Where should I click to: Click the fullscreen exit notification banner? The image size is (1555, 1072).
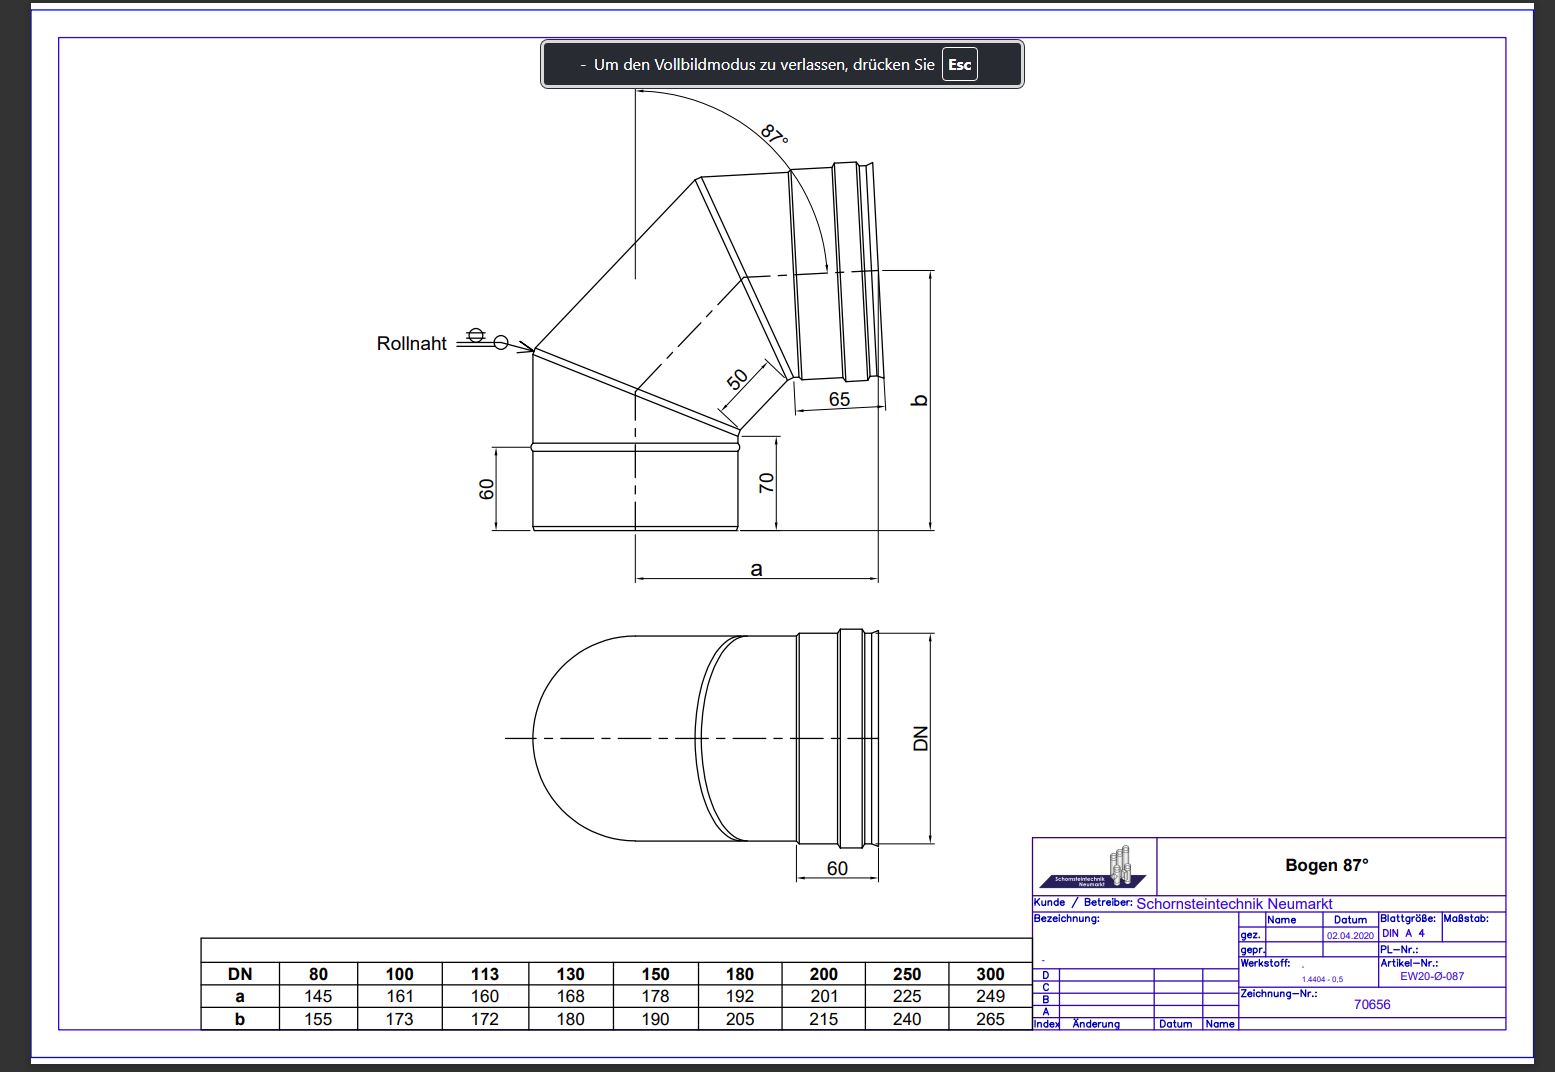[760, 65]
